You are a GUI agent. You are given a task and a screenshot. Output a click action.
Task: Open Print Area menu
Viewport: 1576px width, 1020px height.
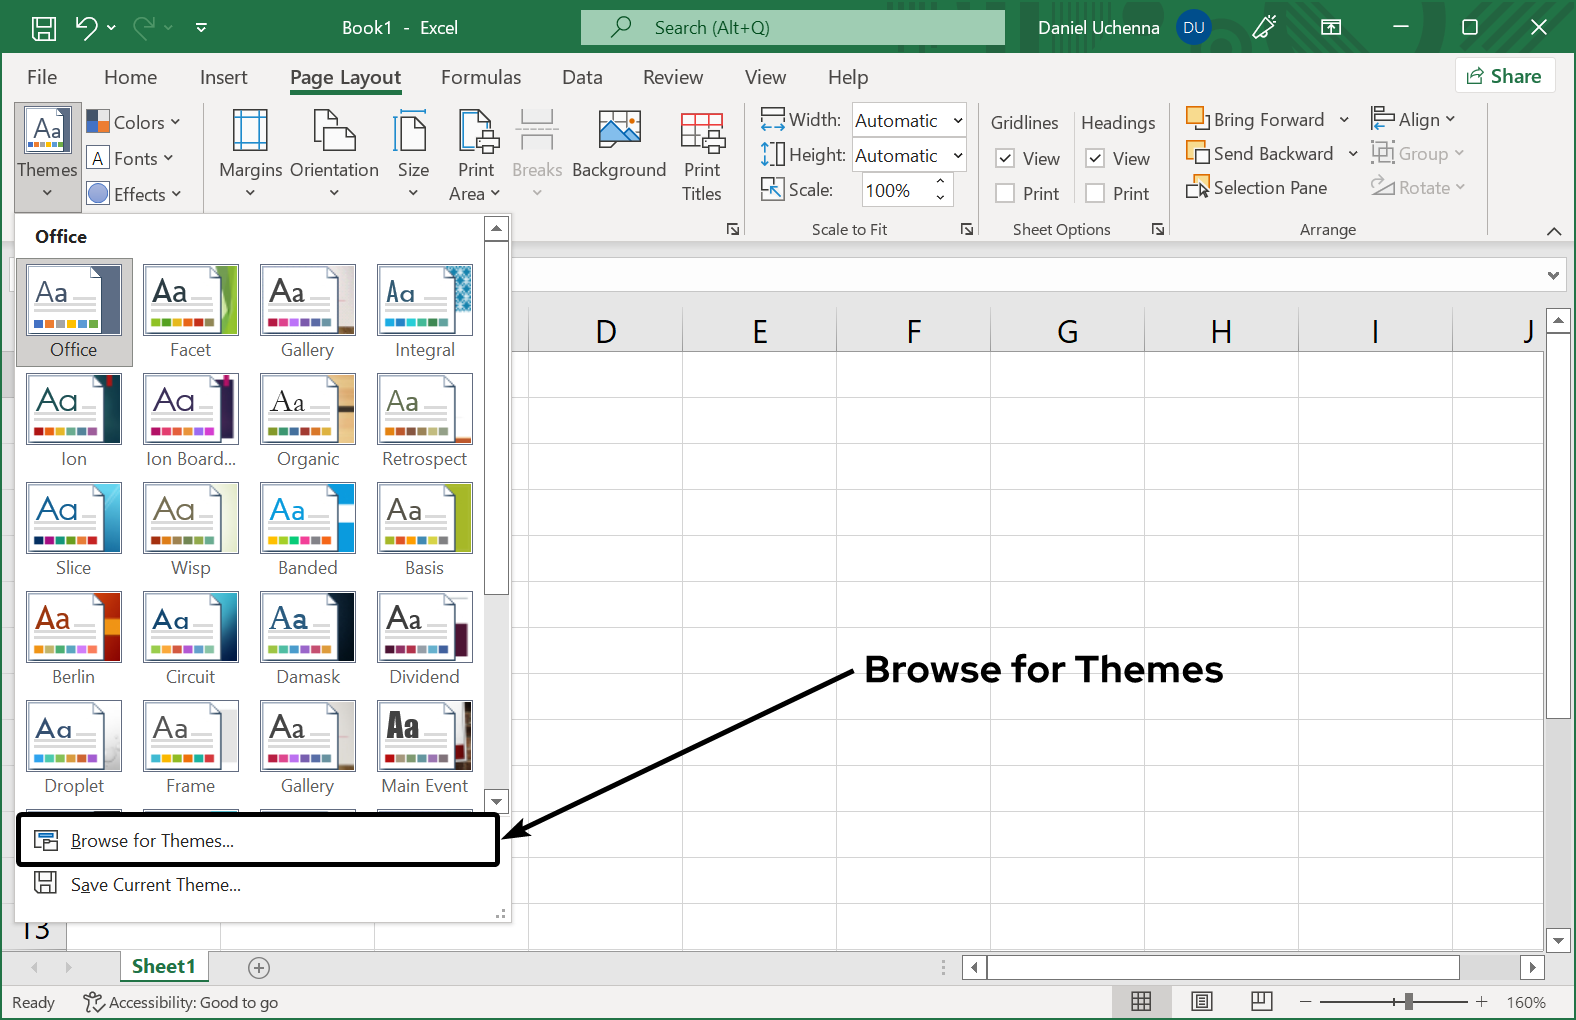(476, 154)
